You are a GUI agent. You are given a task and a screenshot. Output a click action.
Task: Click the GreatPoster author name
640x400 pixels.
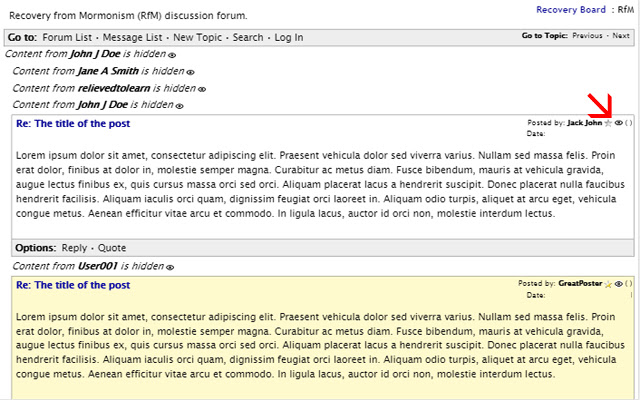click(580, 283)
